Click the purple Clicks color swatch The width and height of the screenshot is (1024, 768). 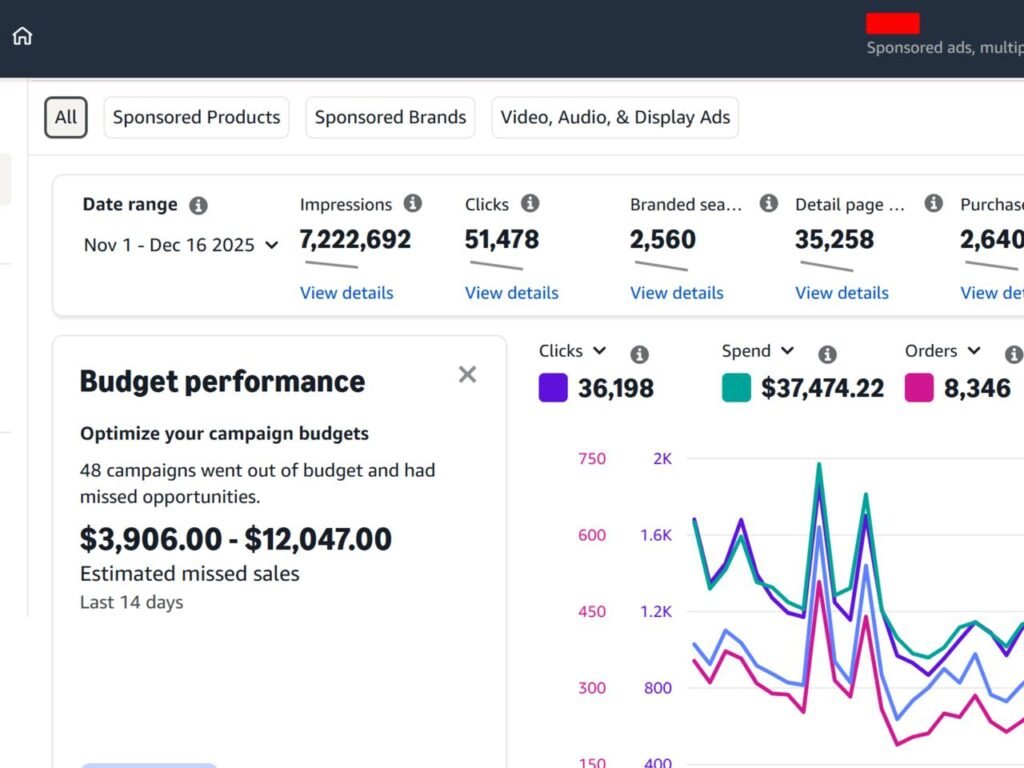tap(553, 387)
